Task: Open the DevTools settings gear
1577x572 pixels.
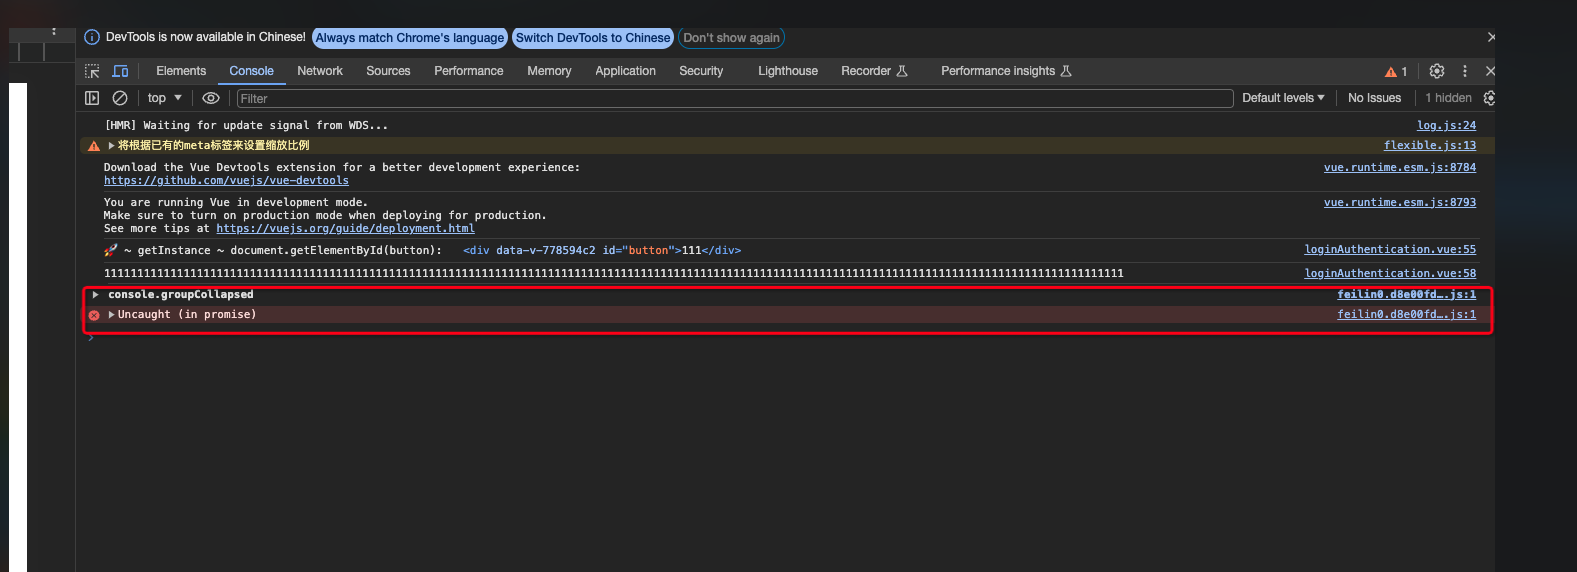Action: [x=1437, y=71]
